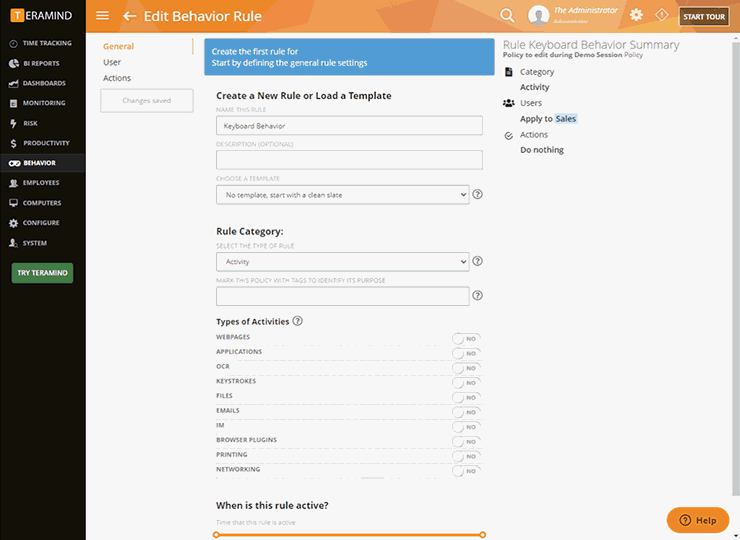Click the Start Tour button
740x540 pixels.
coord(704,16)
